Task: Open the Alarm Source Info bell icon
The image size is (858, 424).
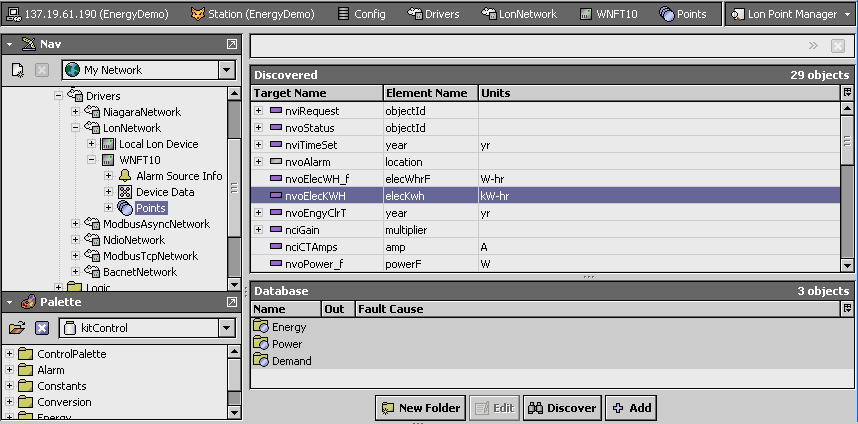Action: coord(125,176)
